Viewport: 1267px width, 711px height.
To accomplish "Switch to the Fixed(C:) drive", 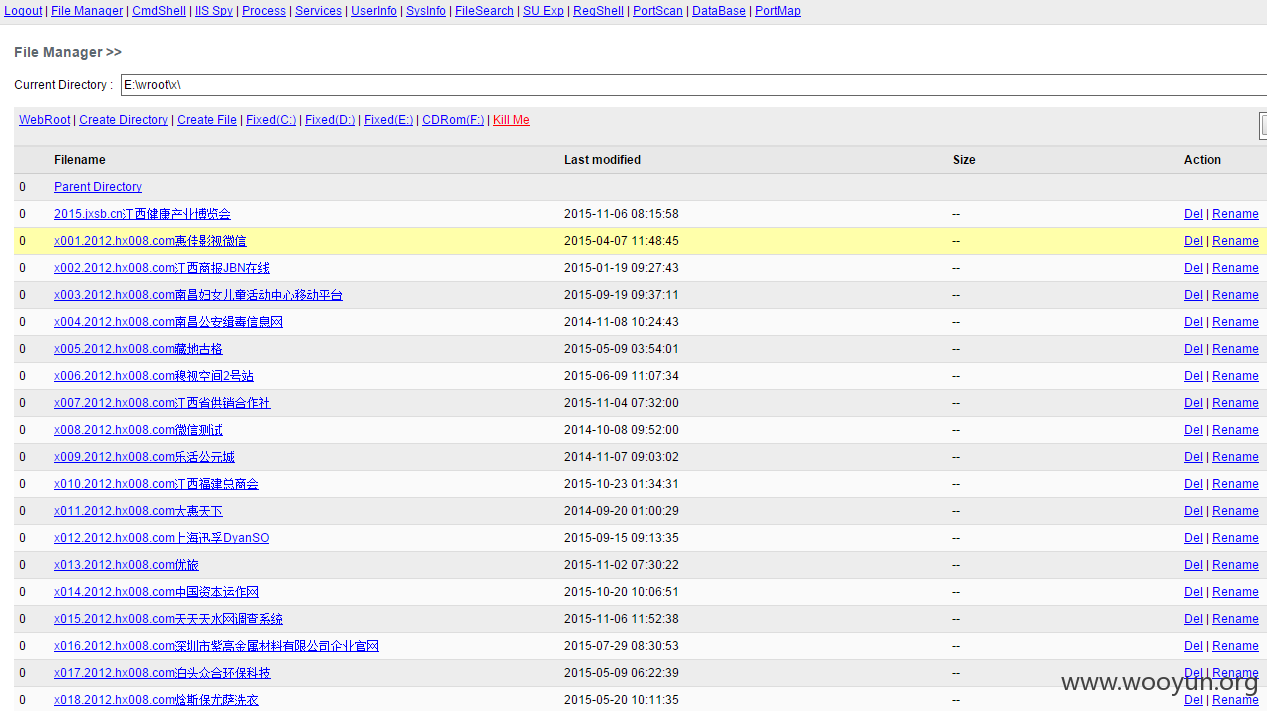I will 271,120.
